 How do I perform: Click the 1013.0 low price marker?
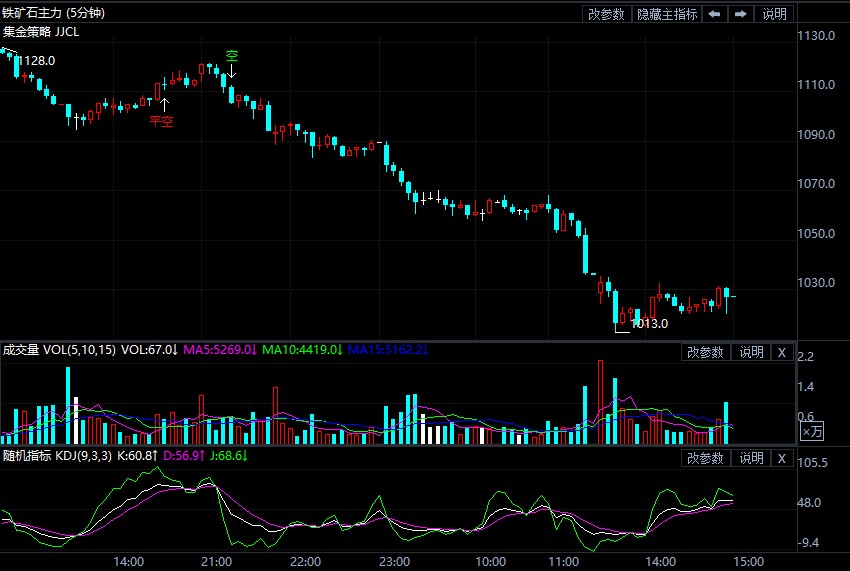click(x=649, y=323)
